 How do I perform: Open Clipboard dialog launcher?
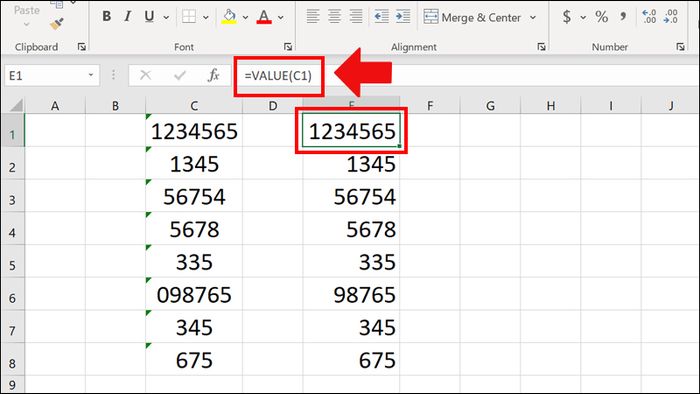pos(82,46)
